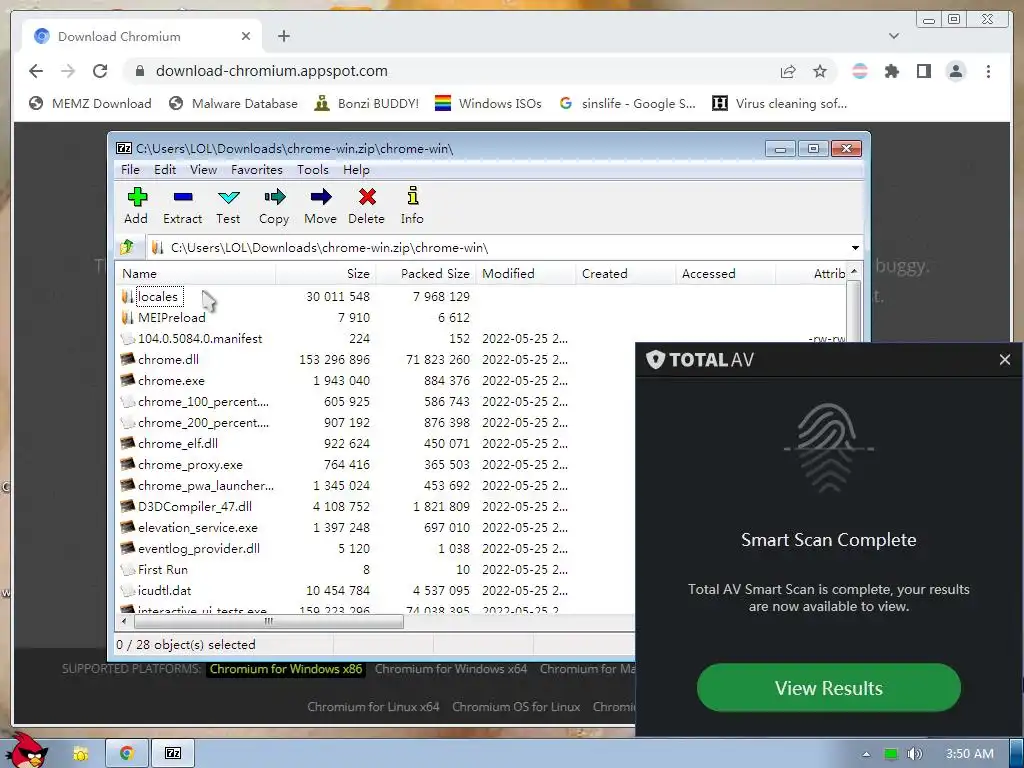The image size is (1024, 768).
Task: Open Bonzi BUDDY! bookmark
Action: click(x=366, y=104)
